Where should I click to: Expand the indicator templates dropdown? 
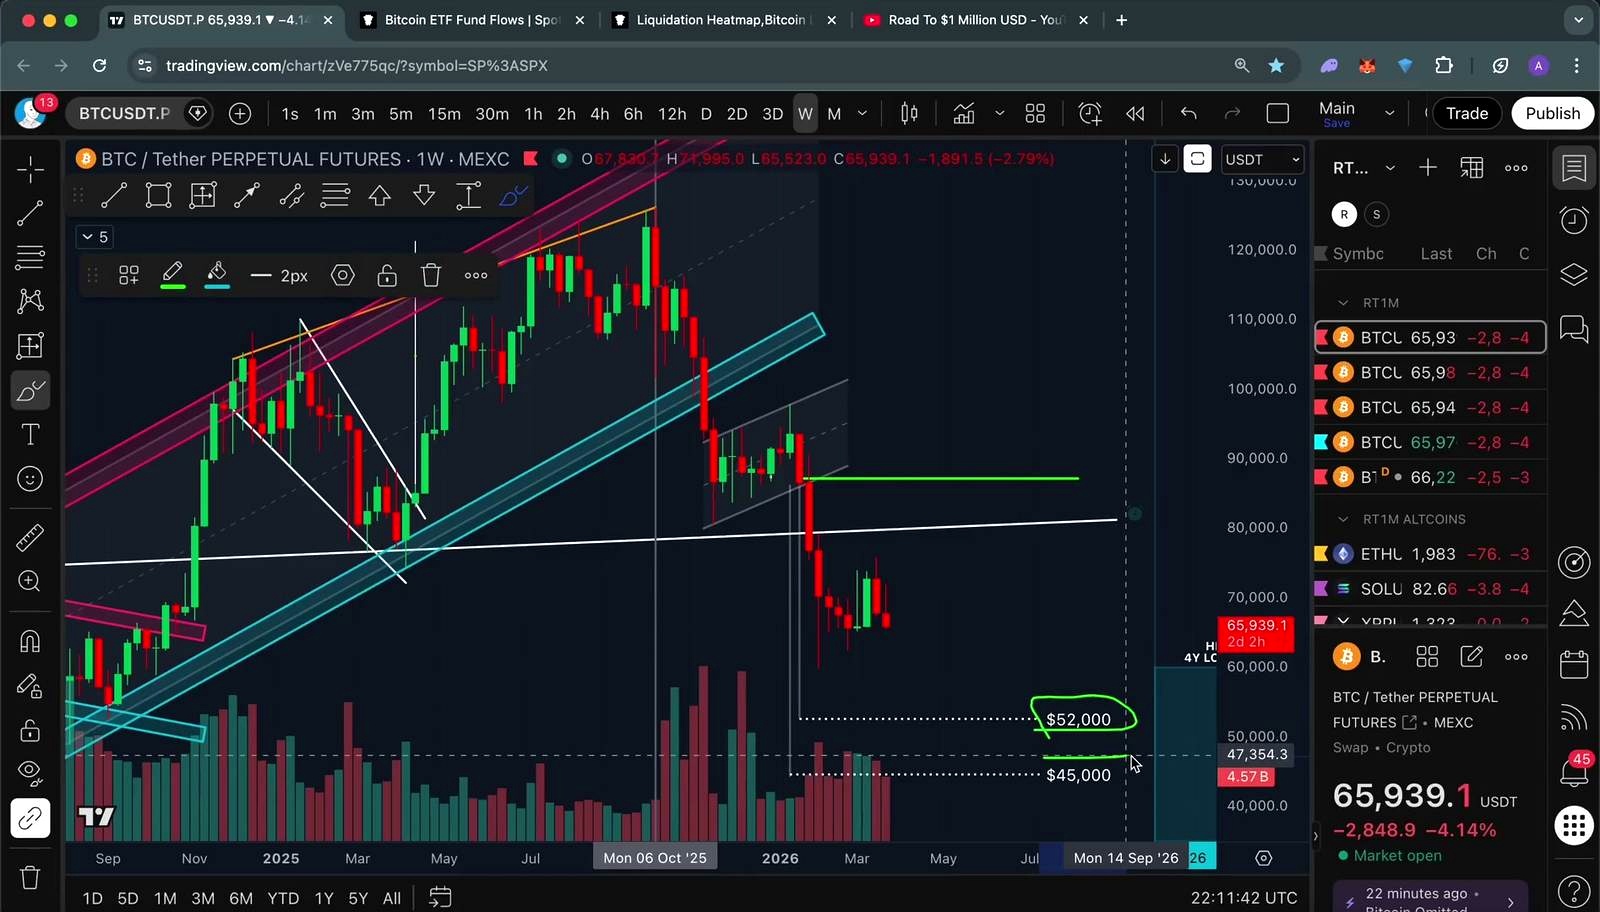(999, 114)
